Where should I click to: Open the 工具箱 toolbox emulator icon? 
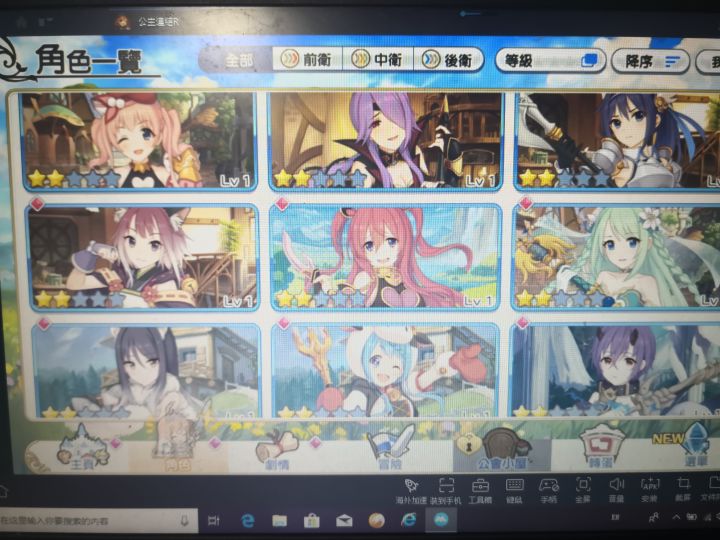480,491
